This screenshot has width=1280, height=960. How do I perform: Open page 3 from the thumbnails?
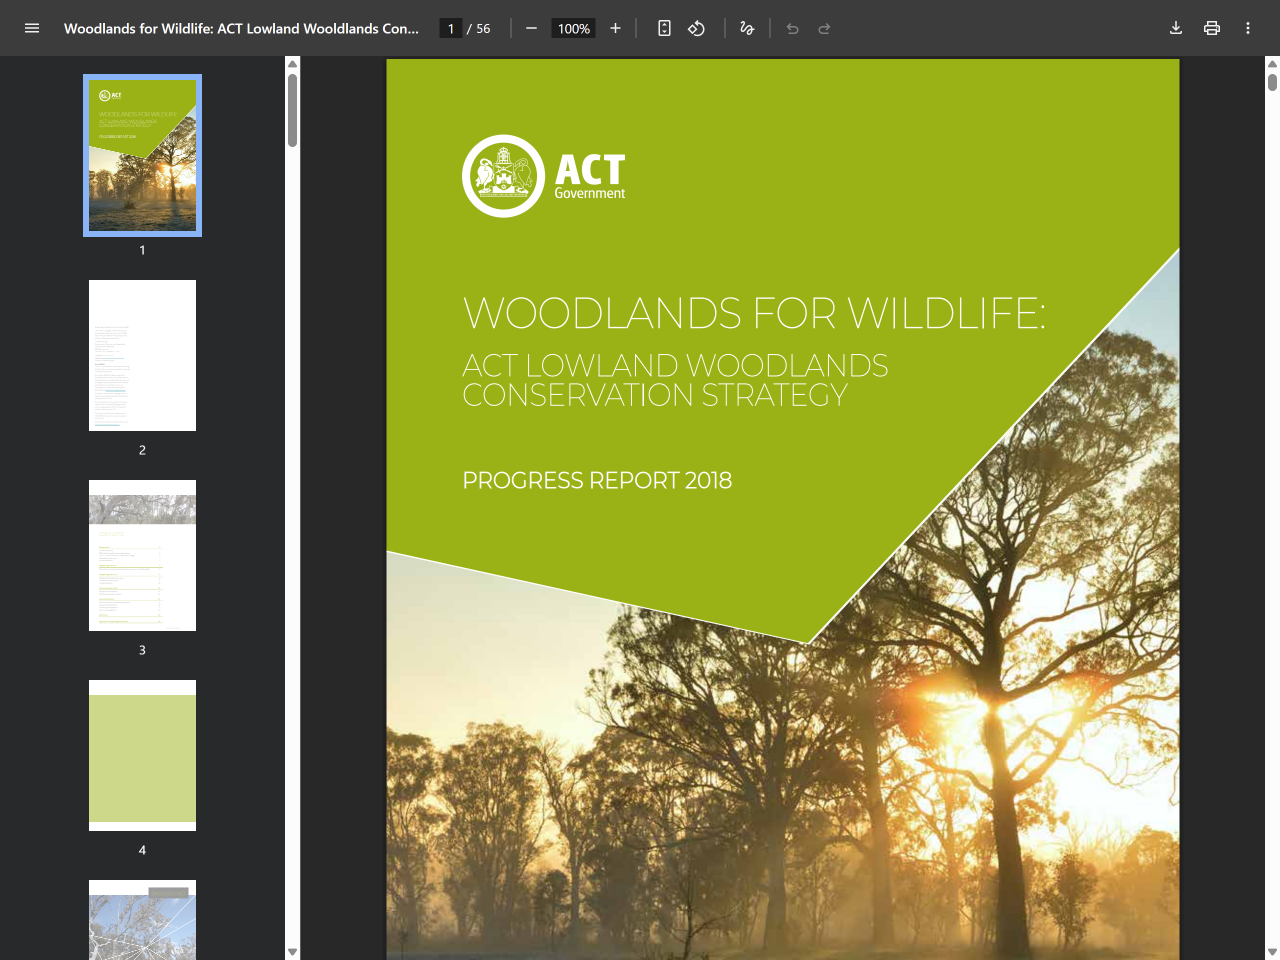(142, 555)
